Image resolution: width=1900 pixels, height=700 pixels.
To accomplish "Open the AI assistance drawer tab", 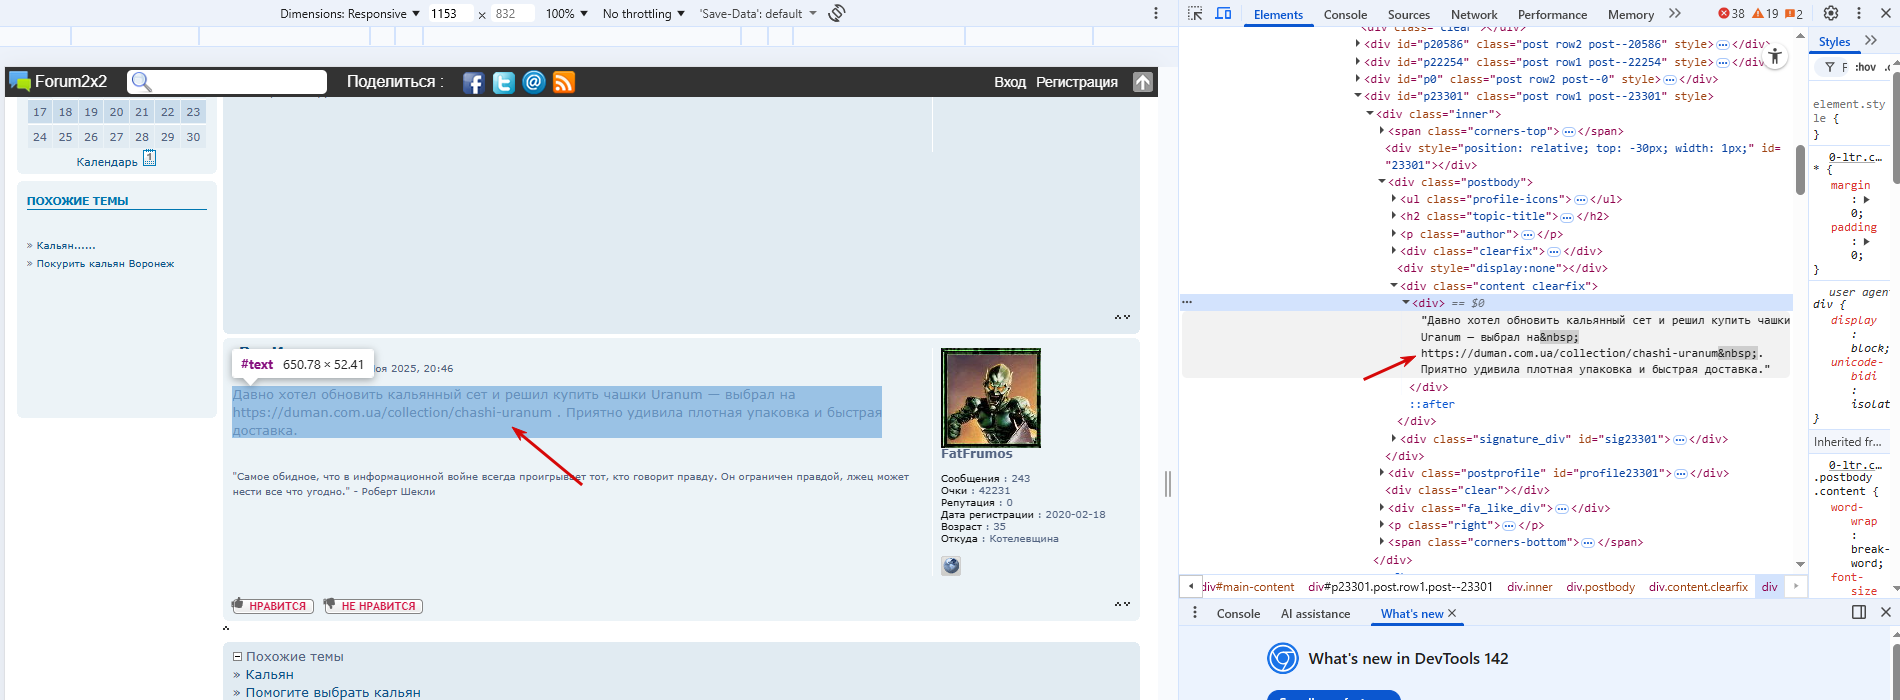I will pos(1315,613).
